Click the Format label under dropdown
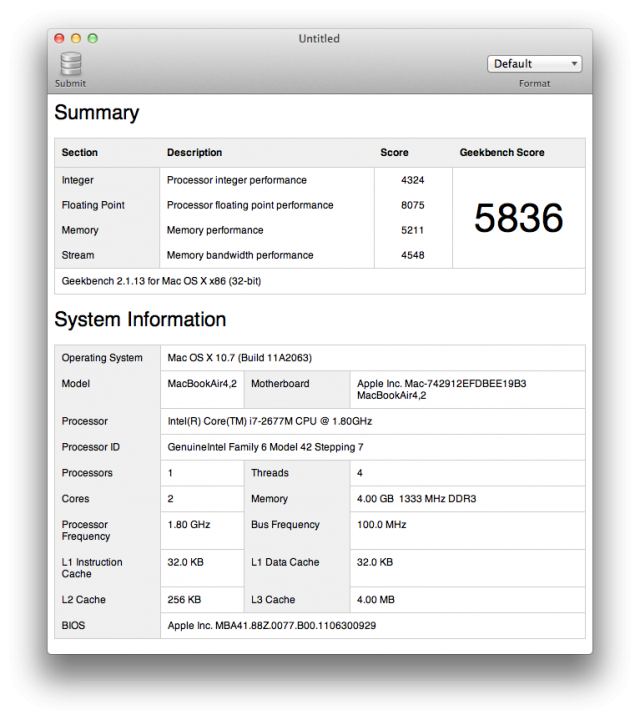 coord(535,84)
